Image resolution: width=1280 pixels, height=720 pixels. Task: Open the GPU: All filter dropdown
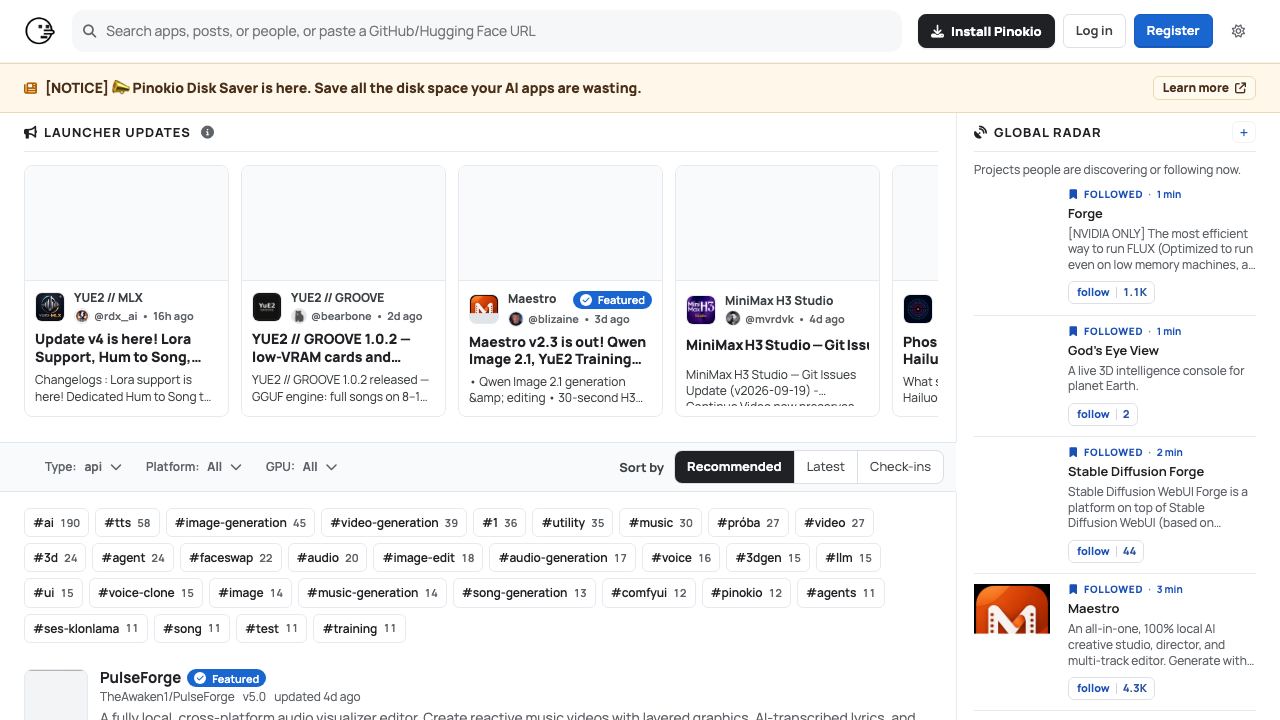click(301, 467)
